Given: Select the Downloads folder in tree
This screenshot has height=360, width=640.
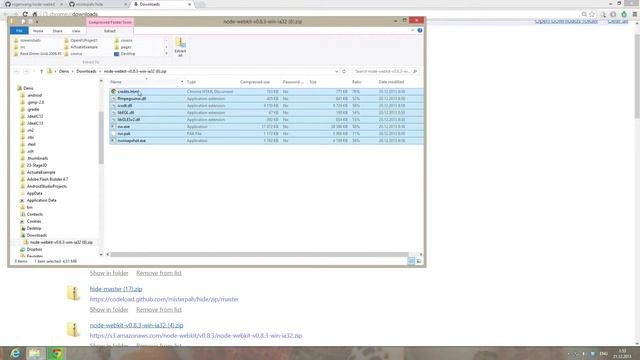Looking at the screenshot, I should (x=36, y=236).
